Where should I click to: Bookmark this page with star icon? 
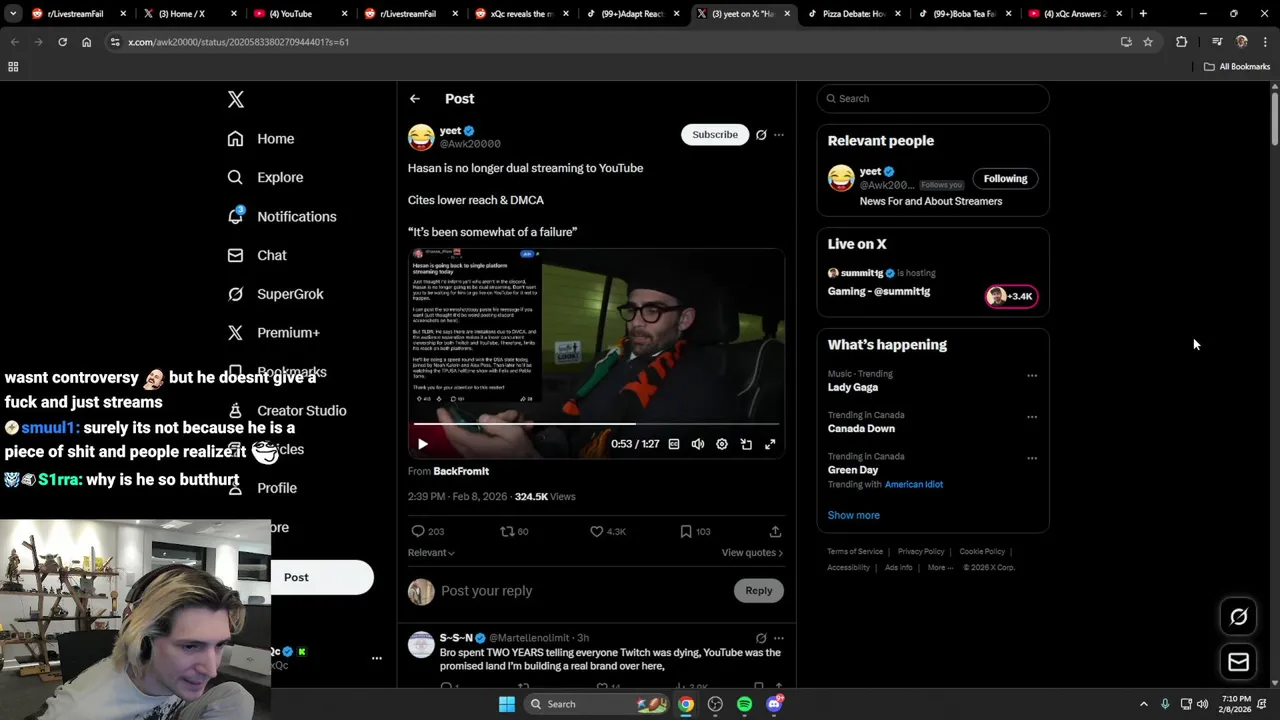click(1148, 42)
